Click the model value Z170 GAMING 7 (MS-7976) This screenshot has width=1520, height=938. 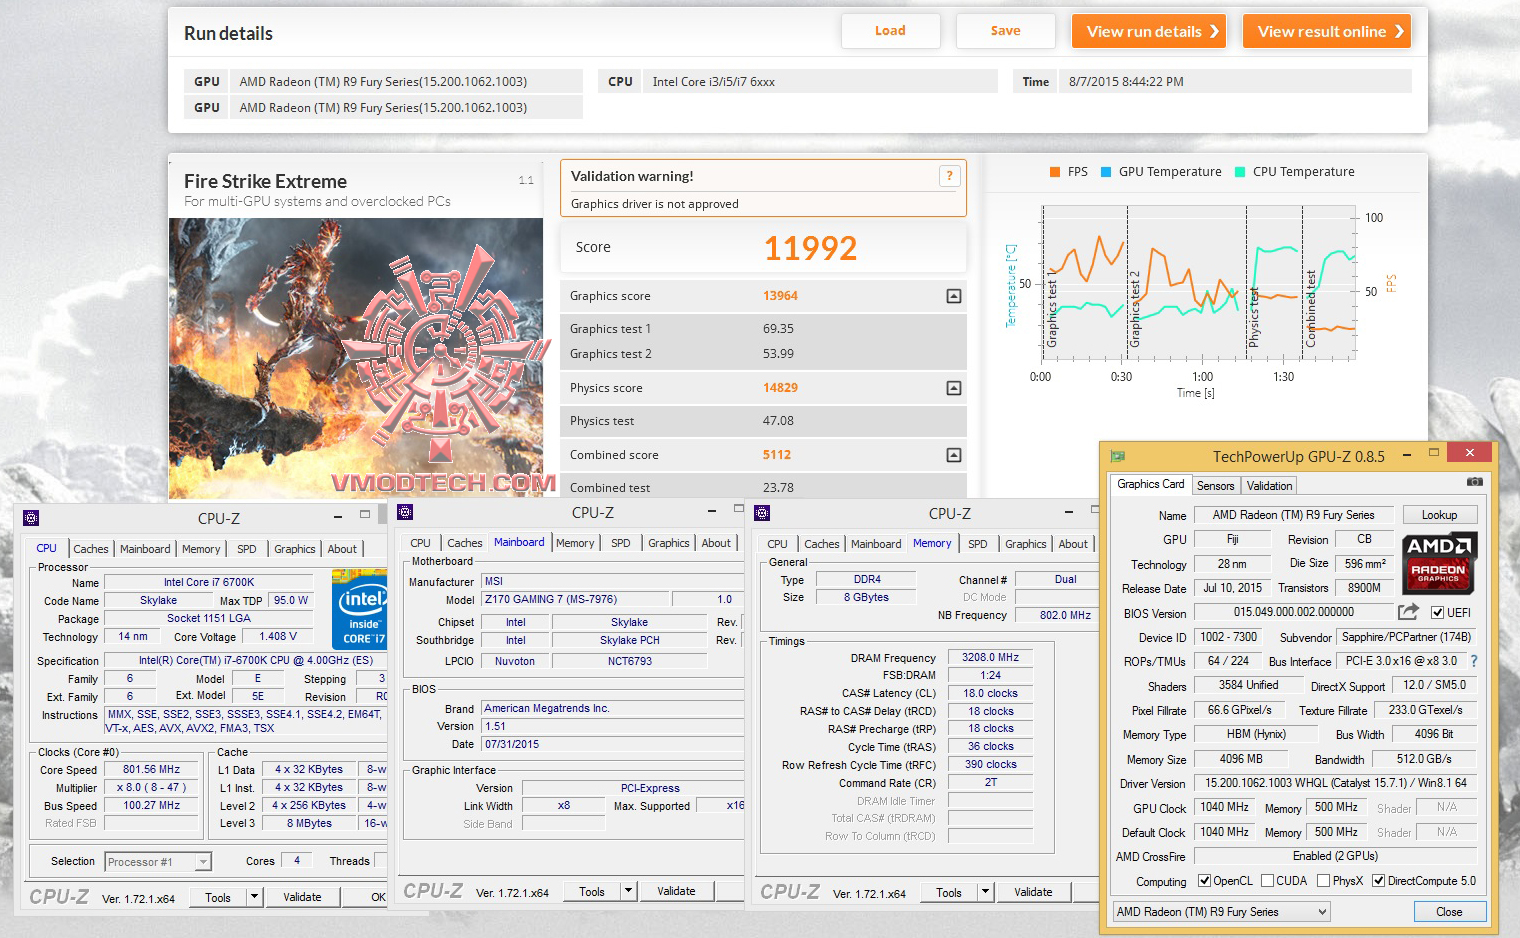(x=550, y=599)
